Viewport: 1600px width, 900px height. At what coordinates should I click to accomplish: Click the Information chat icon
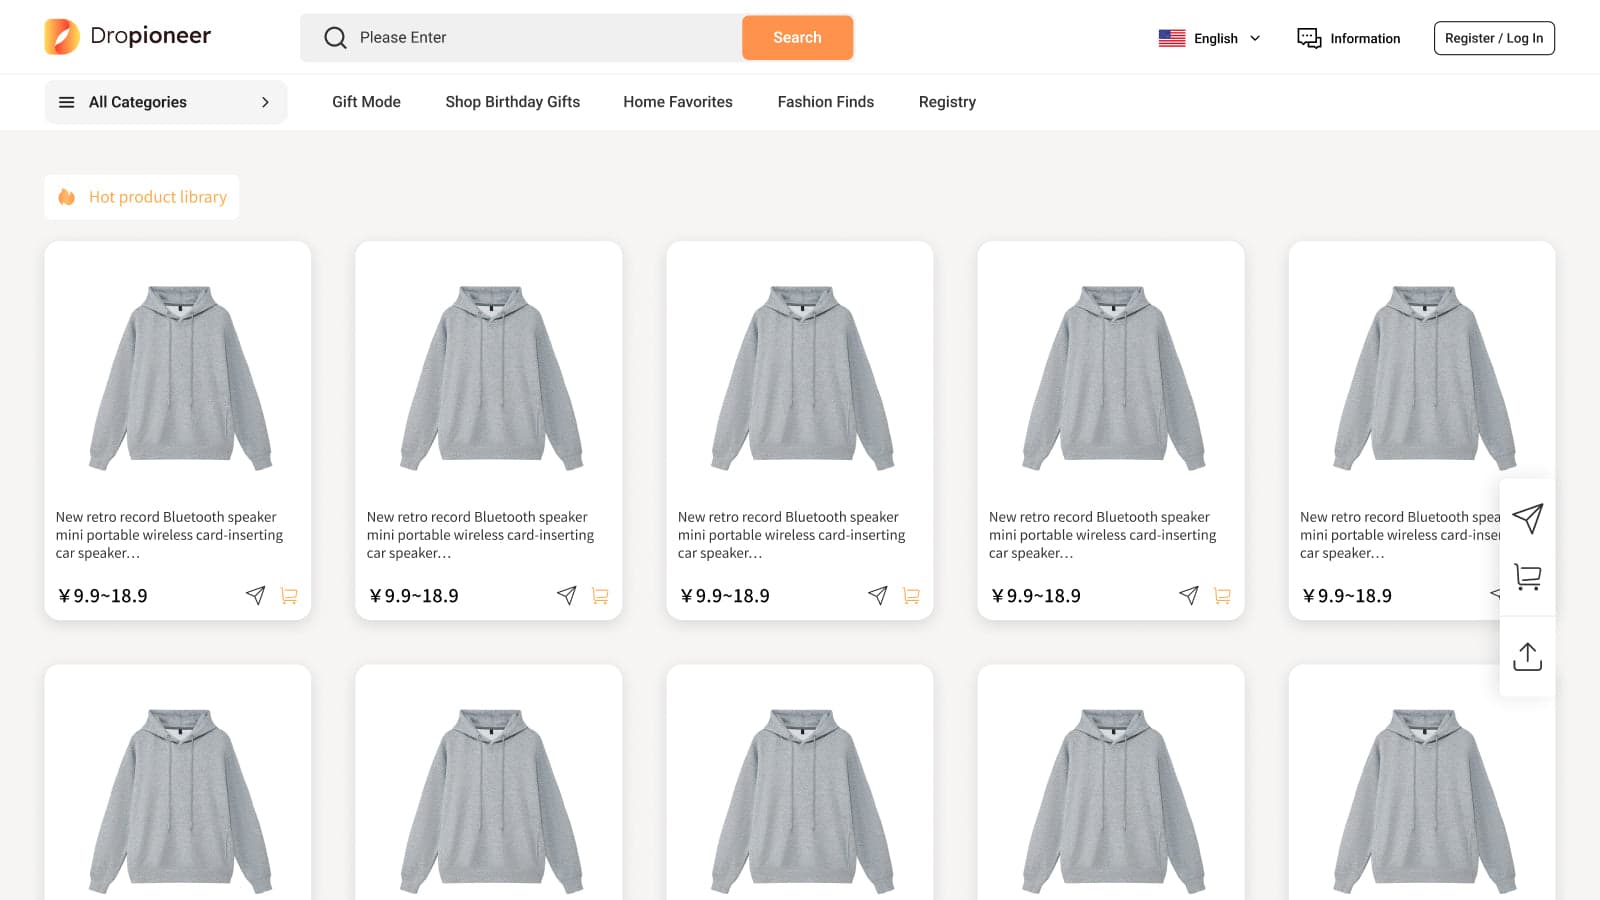click(x=1309, y=38)
